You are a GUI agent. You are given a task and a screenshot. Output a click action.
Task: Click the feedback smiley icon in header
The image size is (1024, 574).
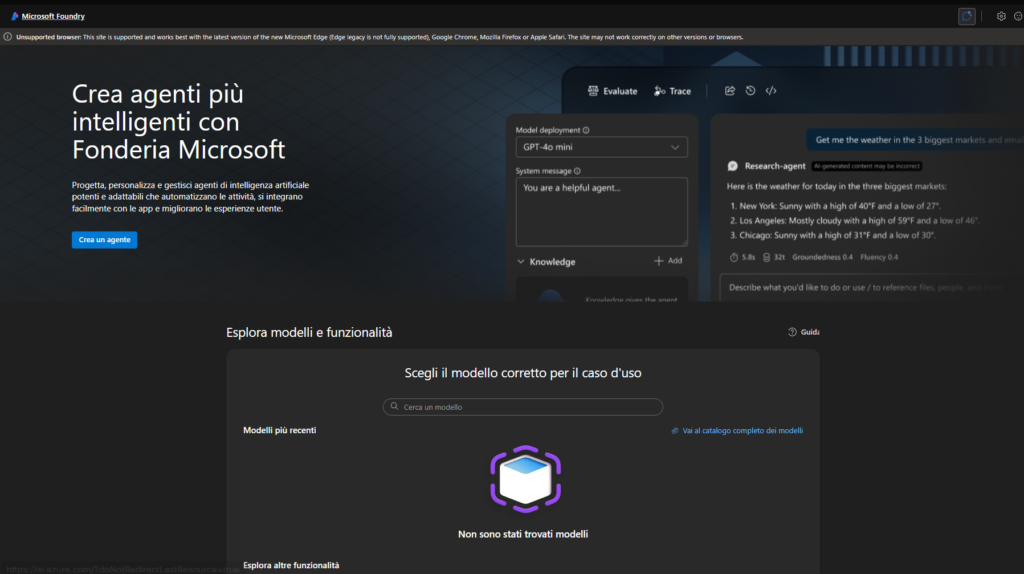[1019, 16]
